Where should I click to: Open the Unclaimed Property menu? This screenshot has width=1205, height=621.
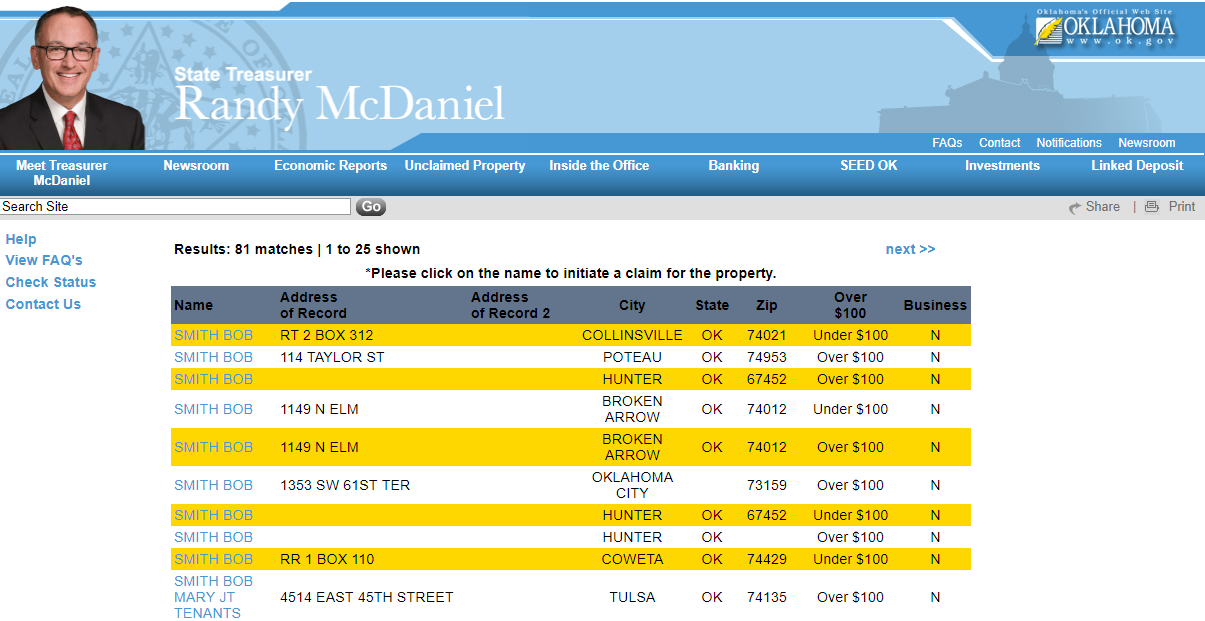(x=464, y=166)
